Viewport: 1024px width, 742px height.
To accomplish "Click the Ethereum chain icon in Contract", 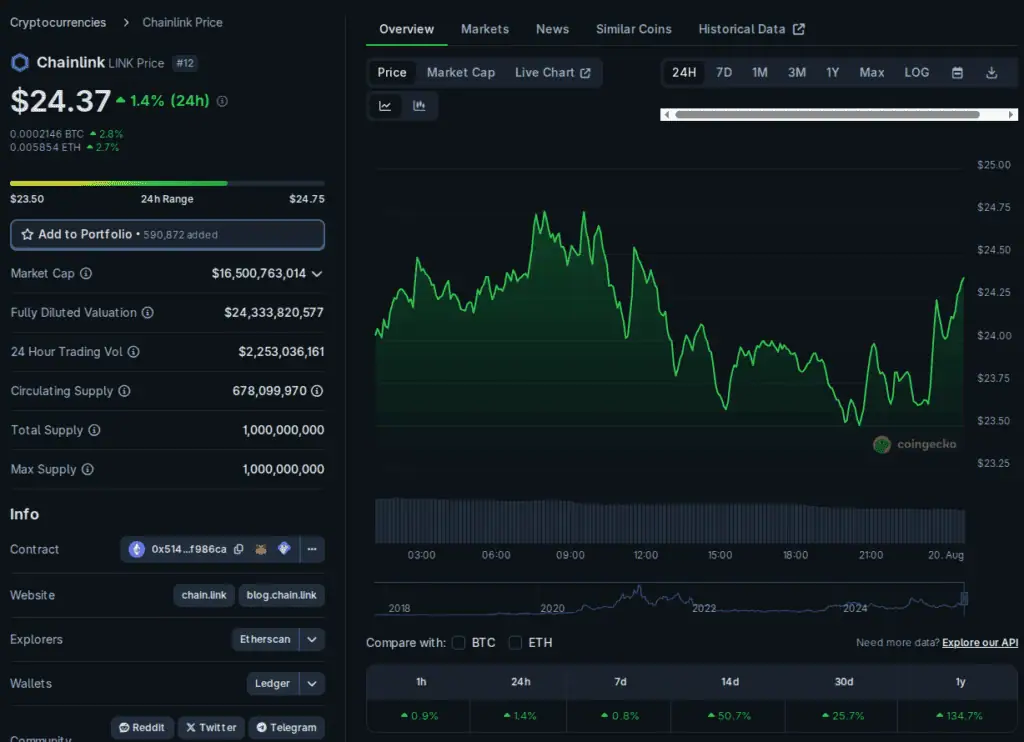I will (x=136, y=549).
